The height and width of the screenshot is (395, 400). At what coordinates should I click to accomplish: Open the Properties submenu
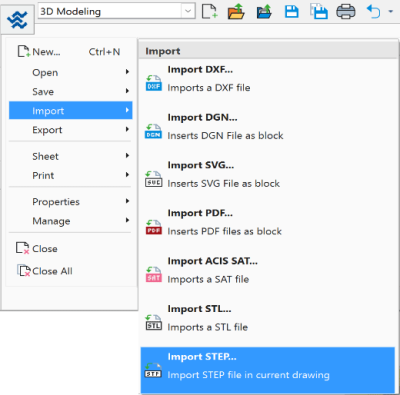point(70,202)
